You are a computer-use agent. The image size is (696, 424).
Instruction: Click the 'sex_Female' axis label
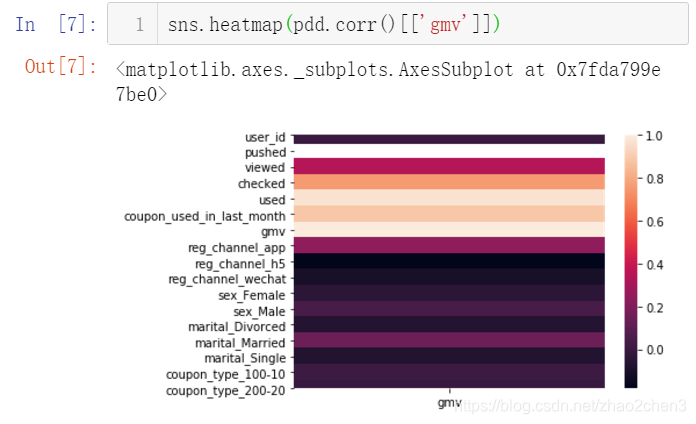point(252,295)
